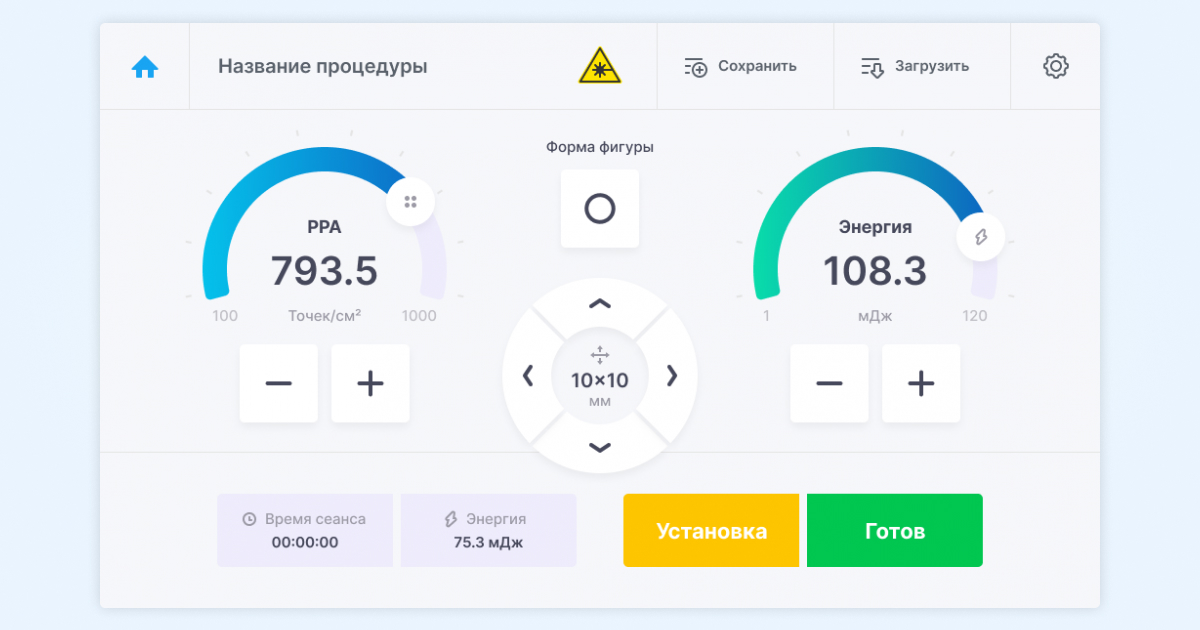Go to the home screen icon
This screenshot has width=1200, height=630.
(145, 67)
